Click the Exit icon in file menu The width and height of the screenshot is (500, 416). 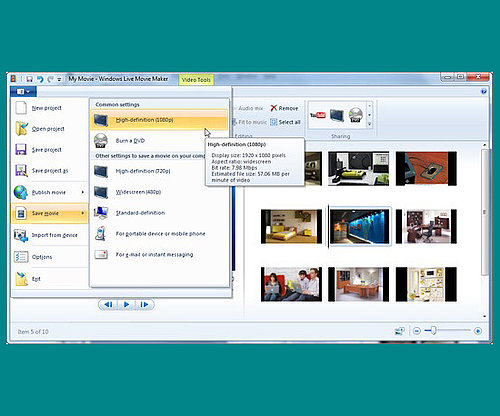pos(22,279)
